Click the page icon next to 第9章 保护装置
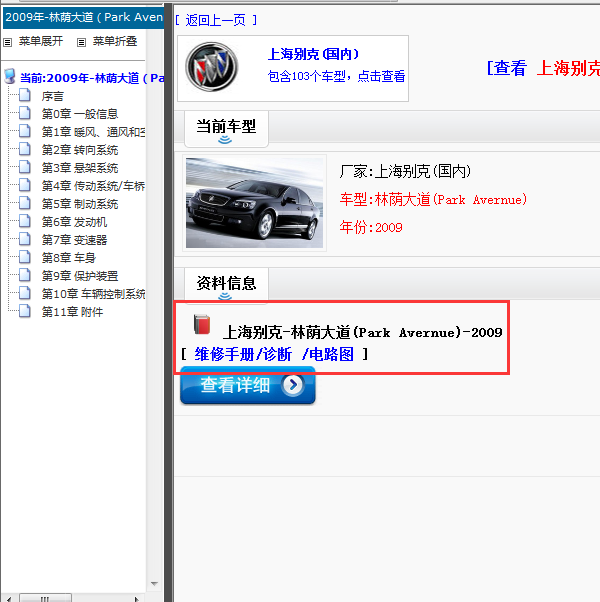 point(25,275)
